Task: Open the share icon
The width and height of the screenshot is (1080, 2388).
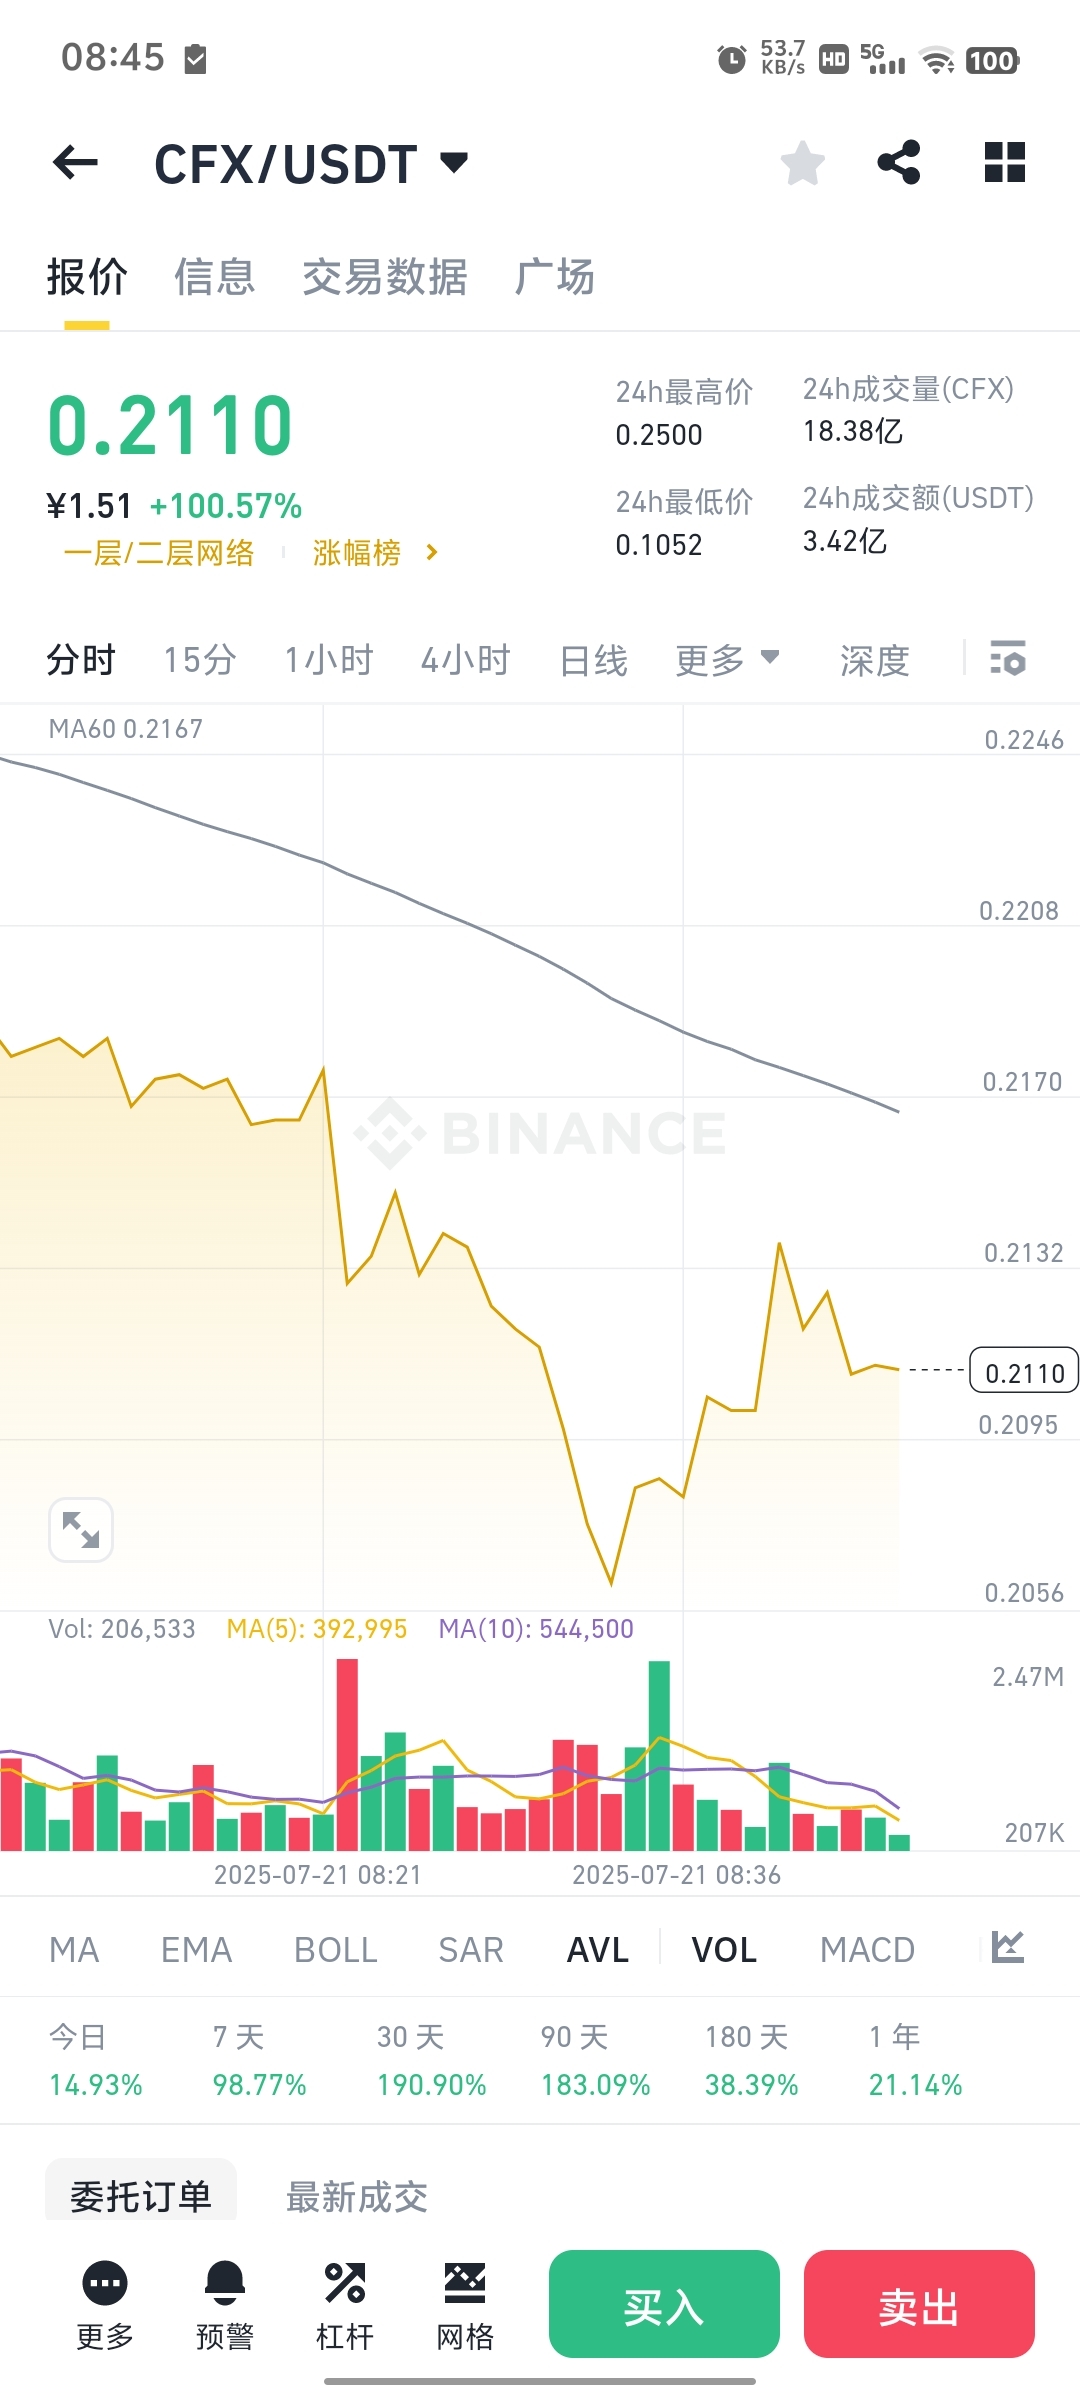Action: 898,162
